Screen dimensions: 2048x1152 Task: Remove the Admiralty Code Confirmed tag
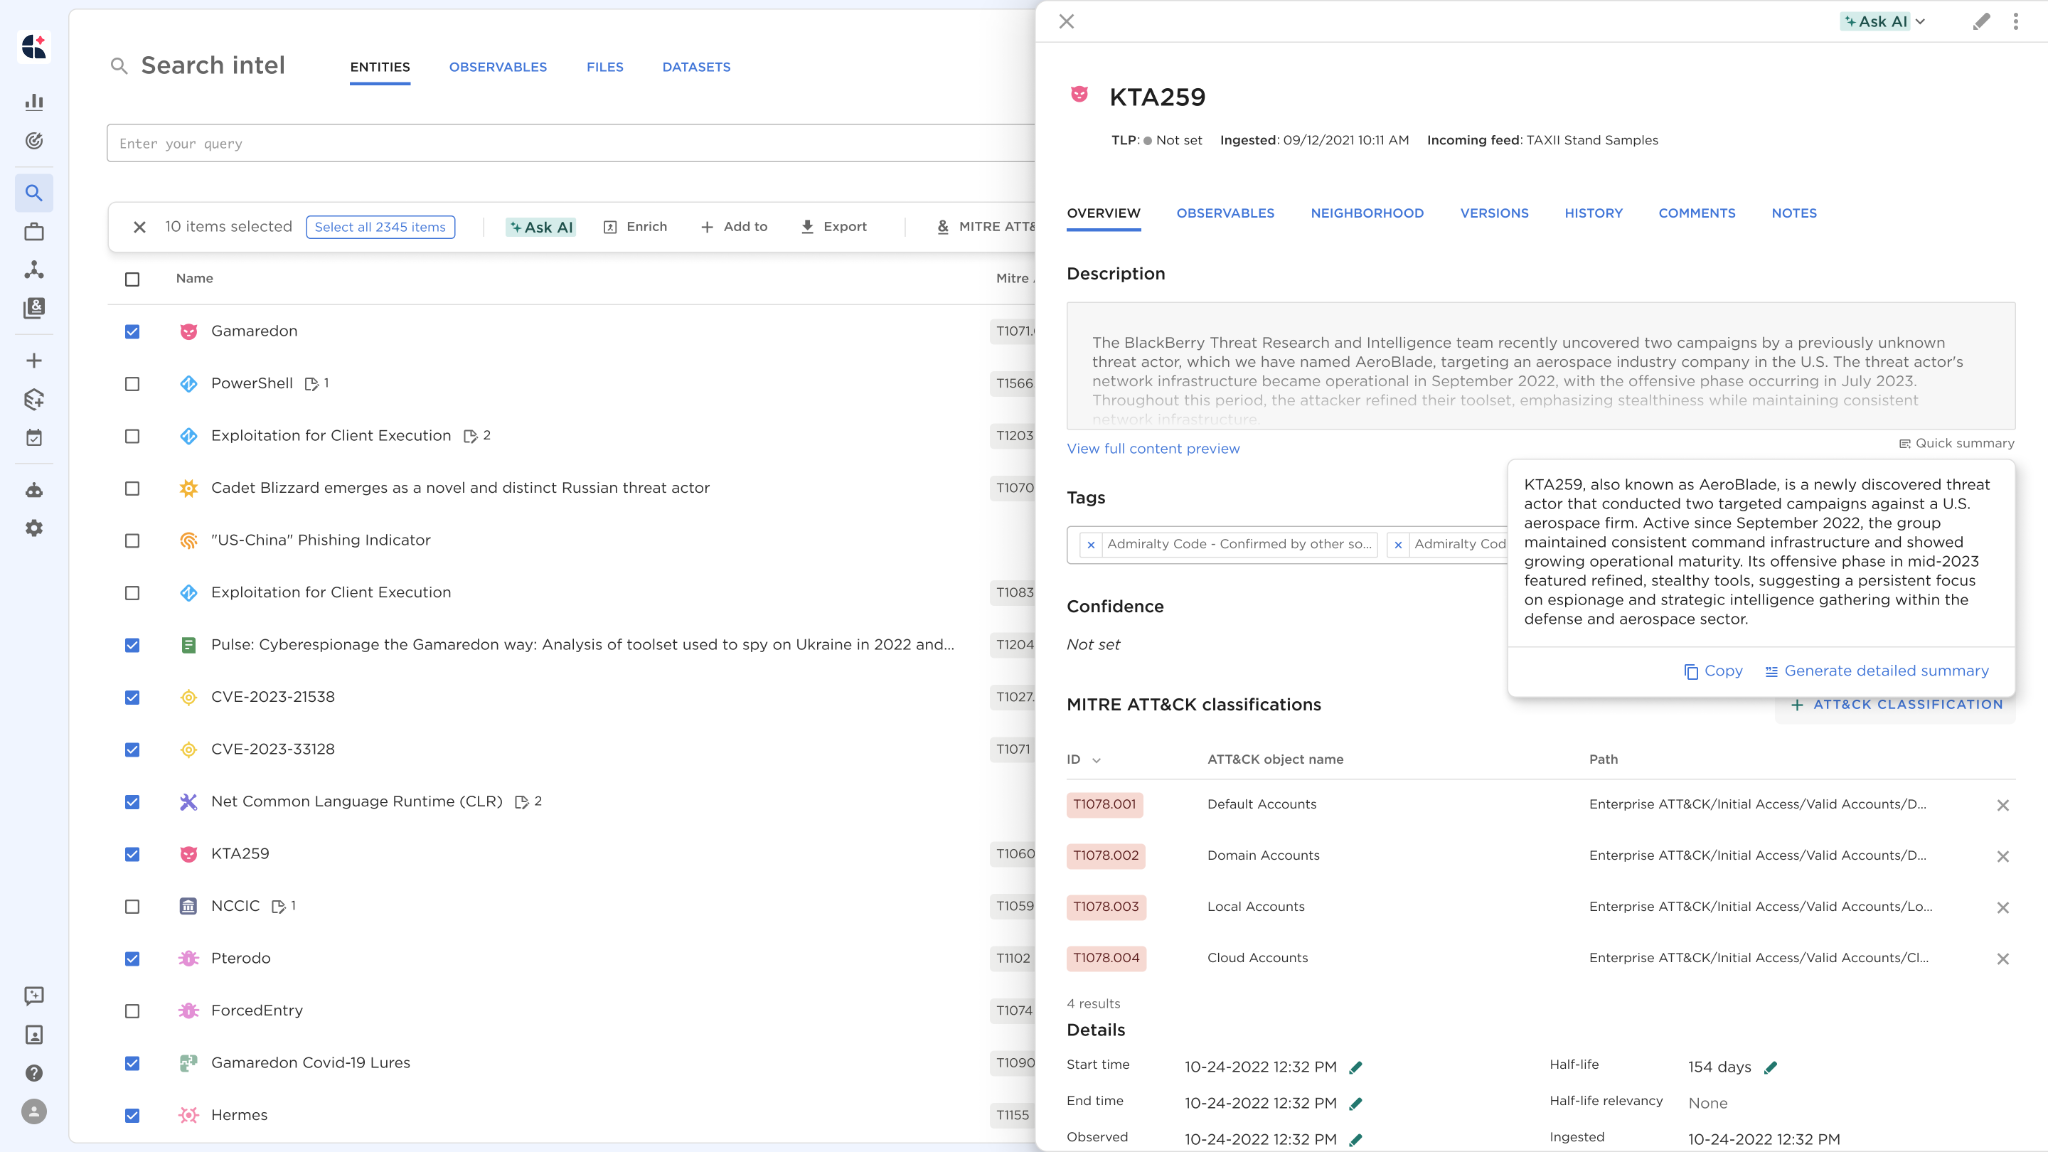coord(1091,545)
